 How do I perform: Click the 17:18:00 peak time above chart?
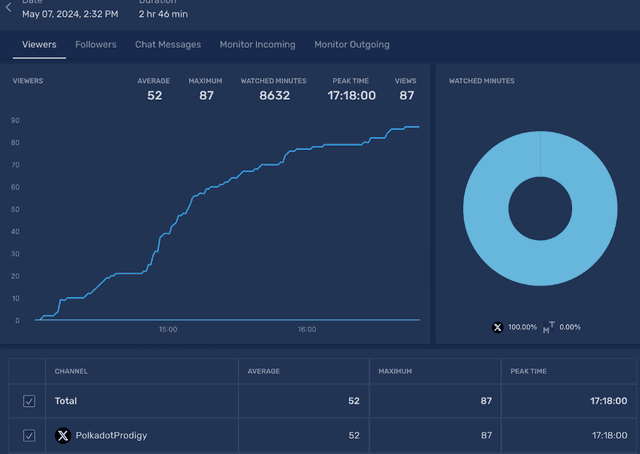351,96
